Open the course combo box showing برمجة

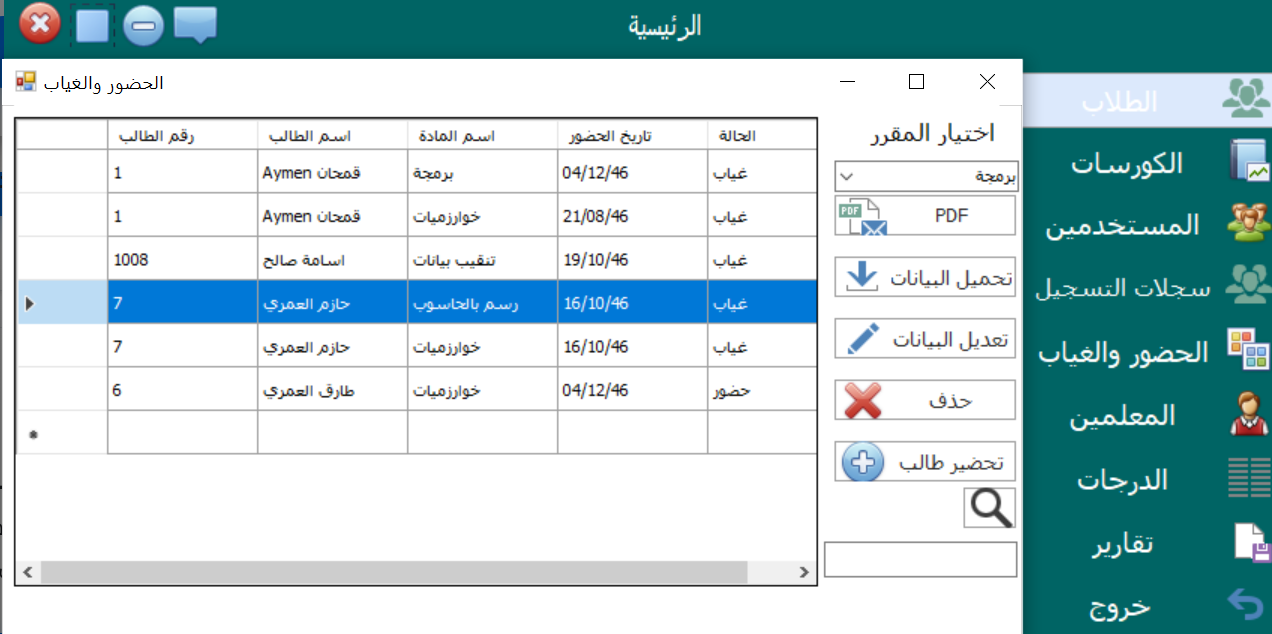coord(926,177)
